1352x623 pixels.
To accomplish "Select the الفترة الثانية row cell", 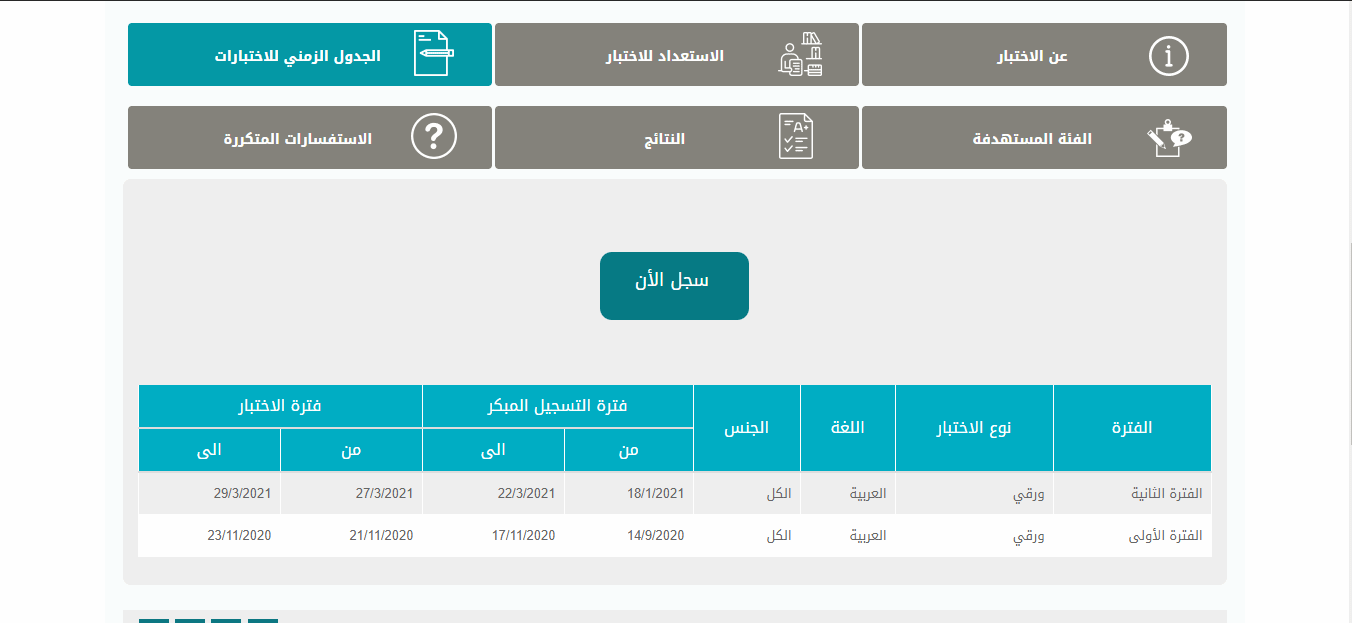I will pos(1132,493).
